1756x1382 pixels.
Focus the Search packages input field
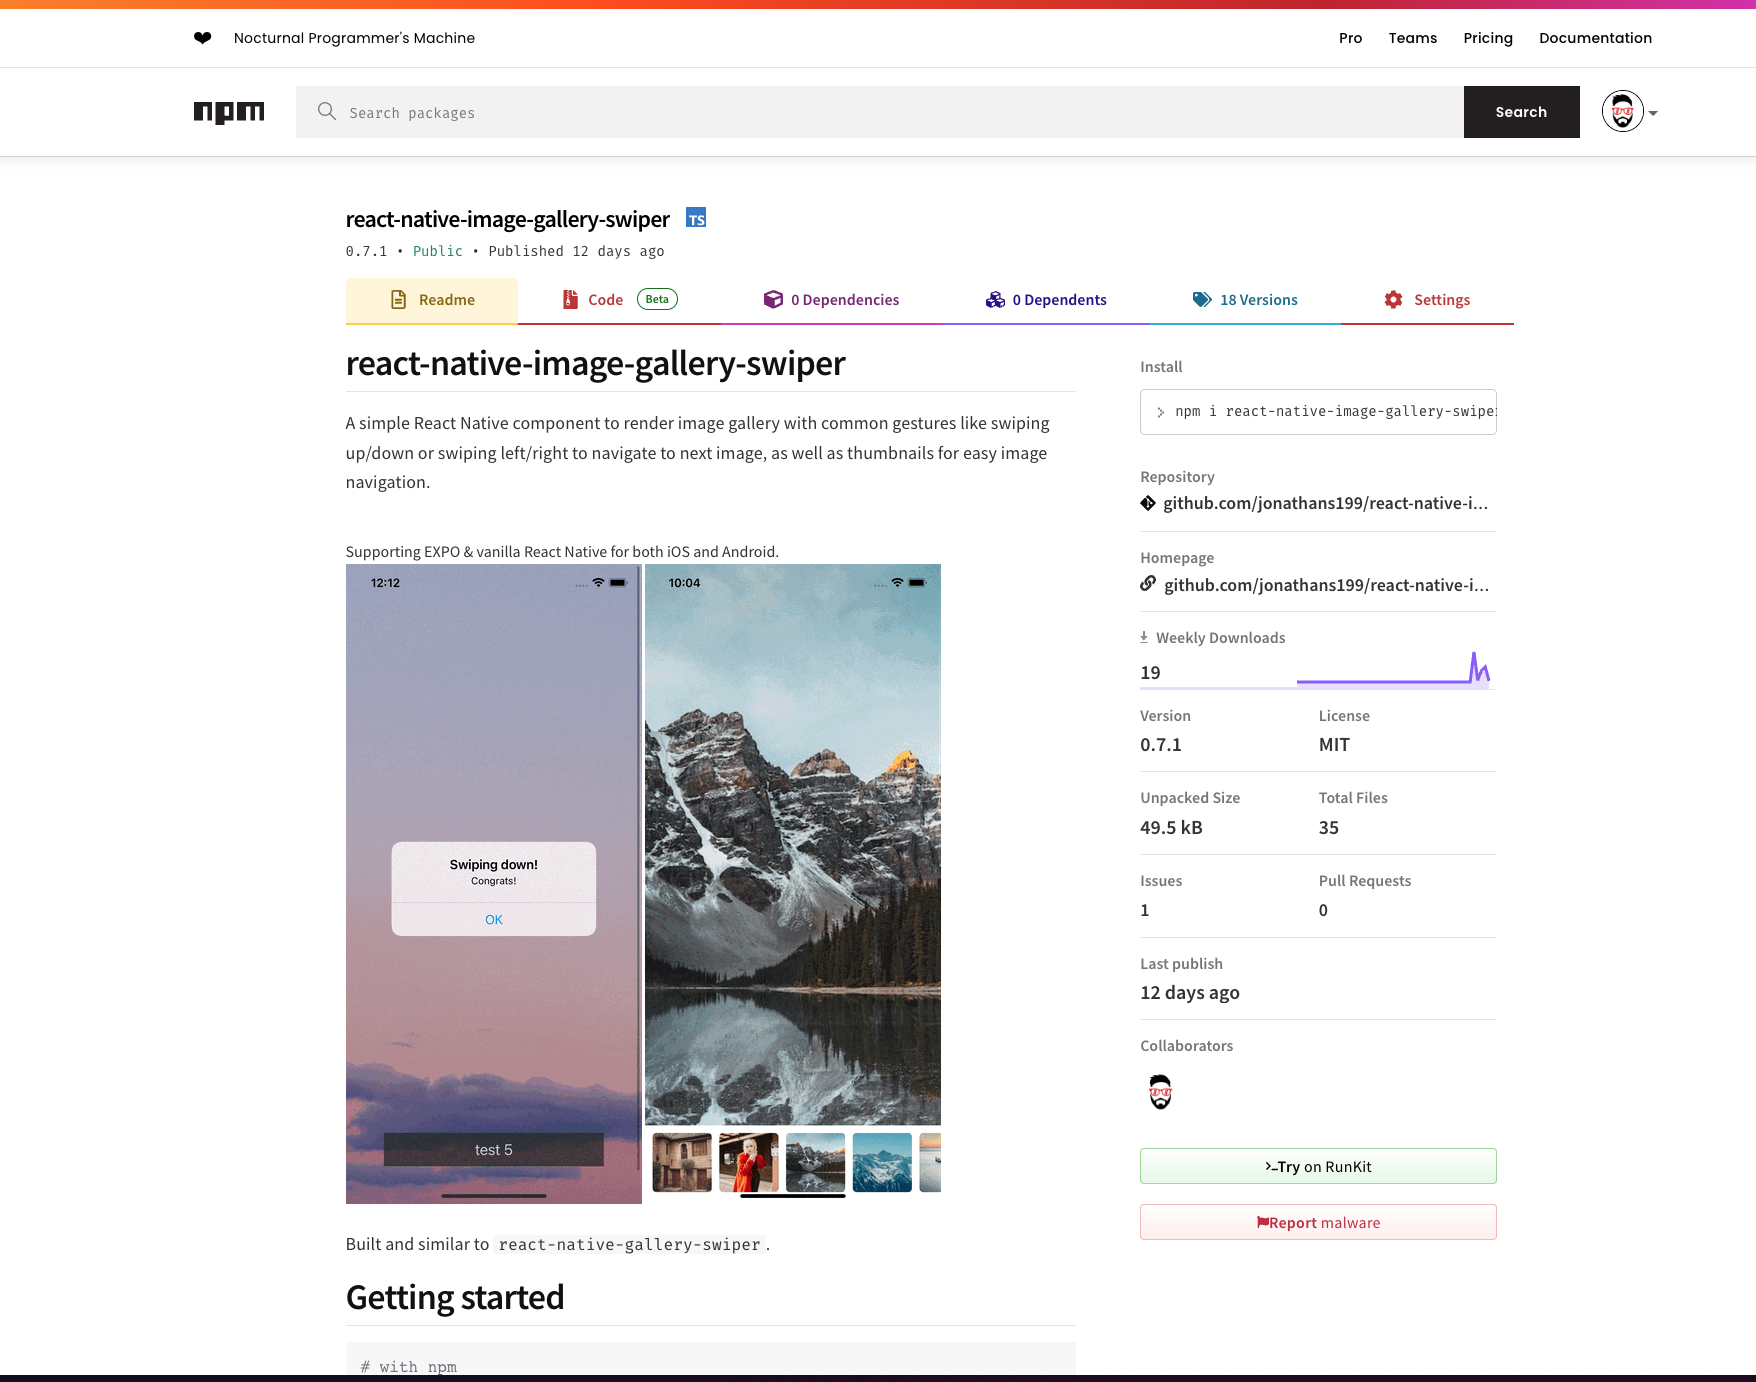tap(880, 112)
